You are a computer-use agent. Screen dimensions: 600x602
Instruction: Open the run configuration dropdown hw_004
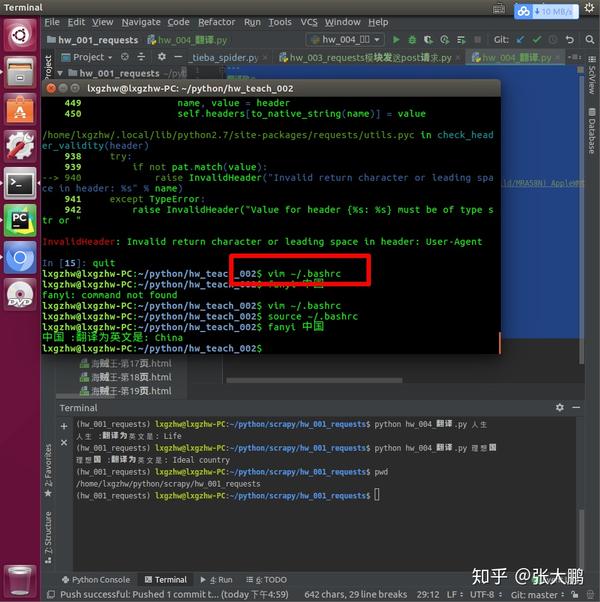[x=345, y=40]
